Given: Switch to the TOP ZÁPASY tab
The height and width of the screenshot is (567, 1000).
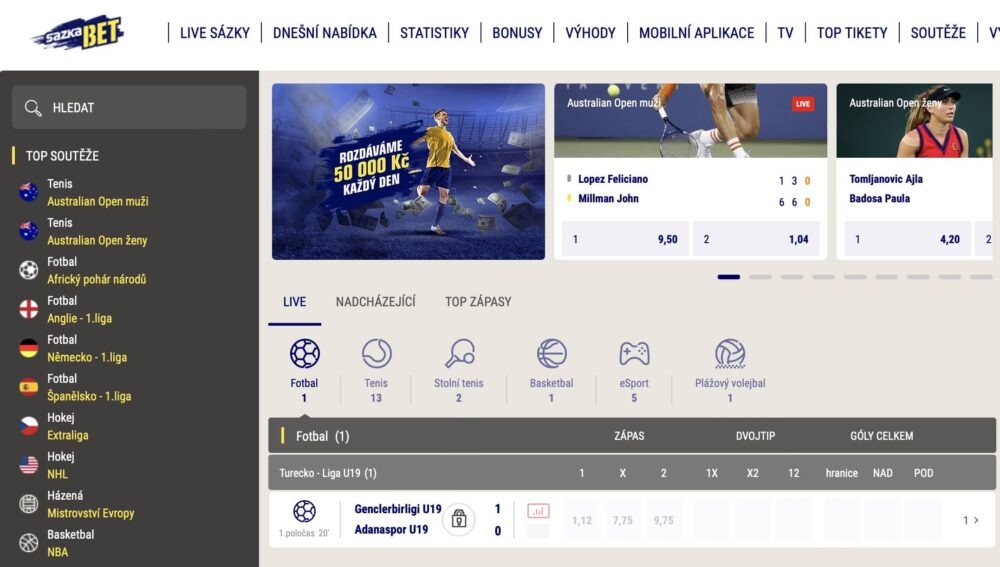Looking at the screenshot, I should [478, 302].
